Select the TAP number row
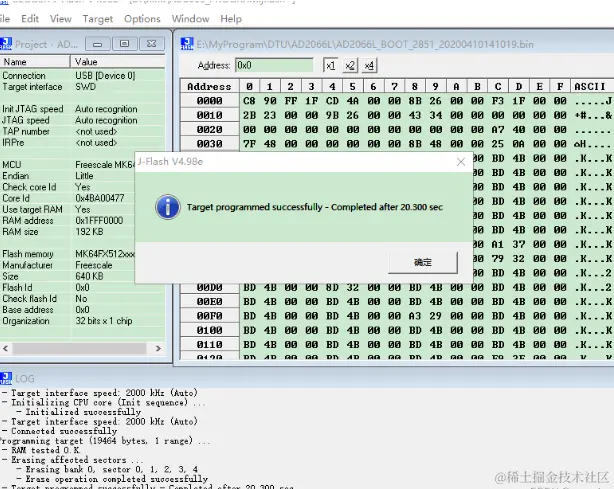 [x=82, y=132]
